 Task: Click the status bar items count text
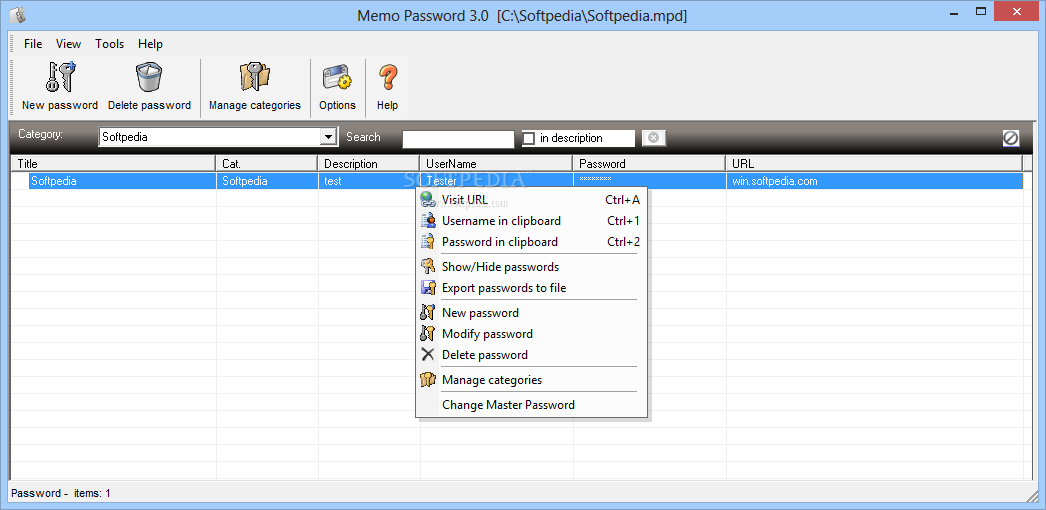[x=92, y=493]
